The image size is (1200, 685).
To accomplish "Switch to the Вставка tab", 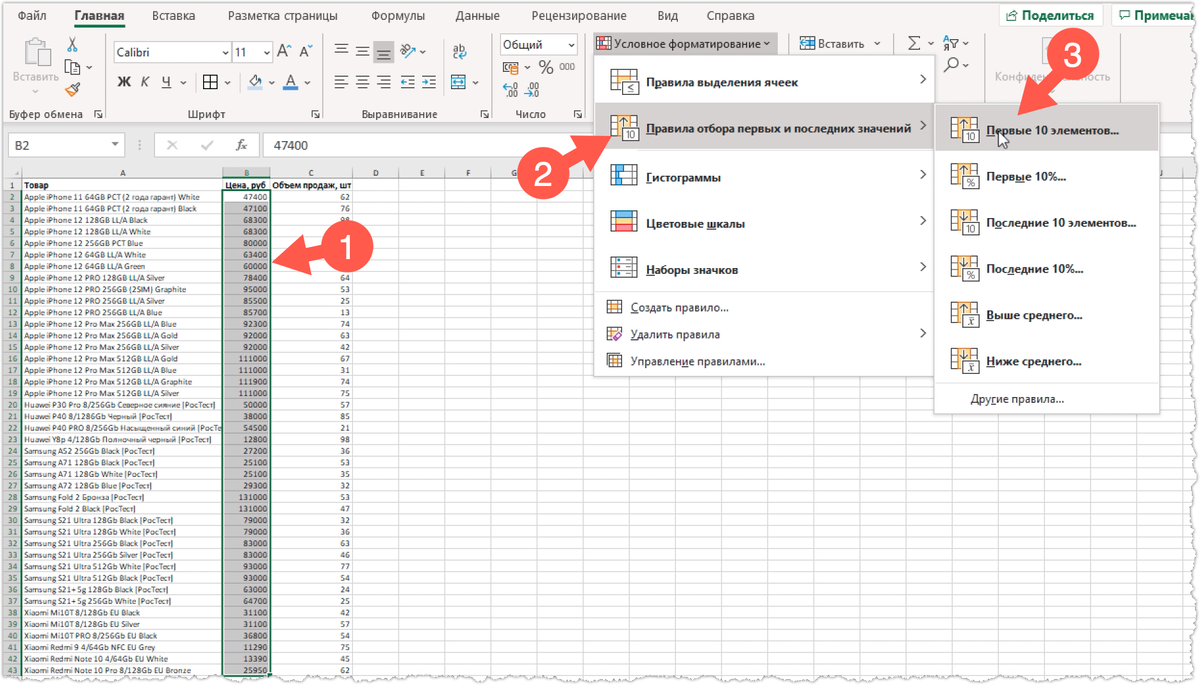I will pyautogui.click(x=173, y=16).
